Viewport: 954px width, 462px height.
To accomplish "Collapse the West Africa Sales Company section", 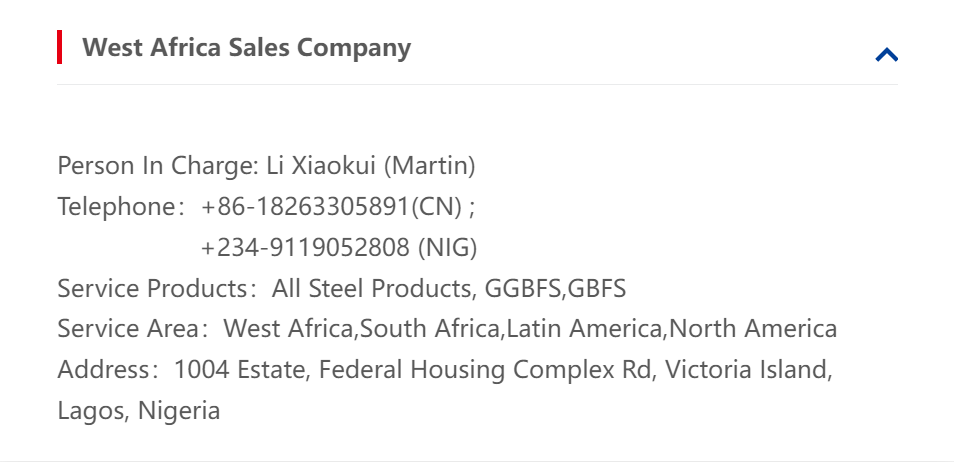I will coord(886,55).
